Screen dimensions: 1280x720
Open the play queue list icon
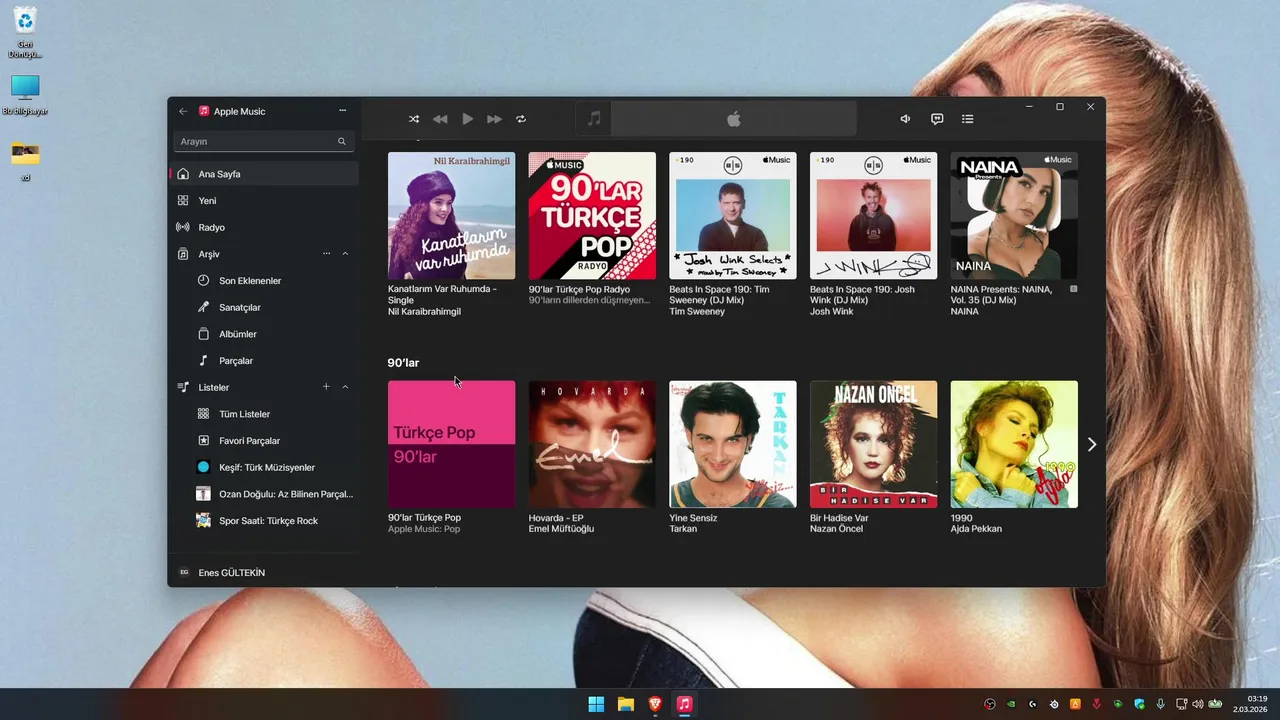[968, 119]
